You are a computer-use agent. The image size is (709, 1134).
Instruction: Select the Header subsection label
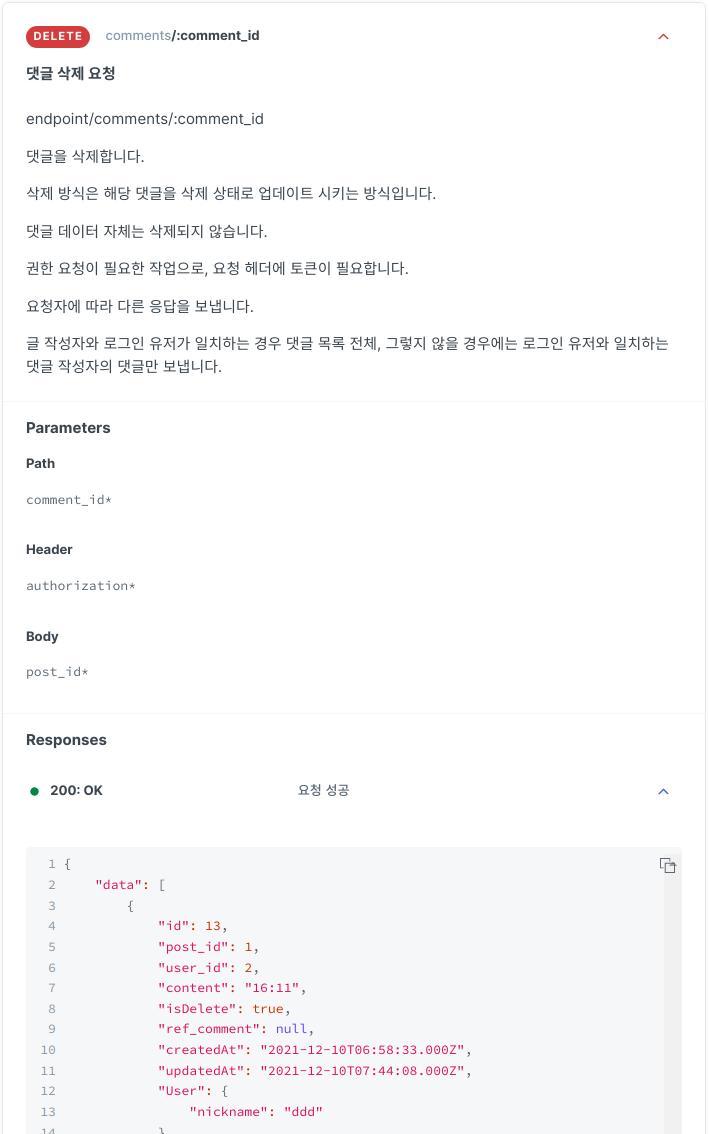click(49, 549)
